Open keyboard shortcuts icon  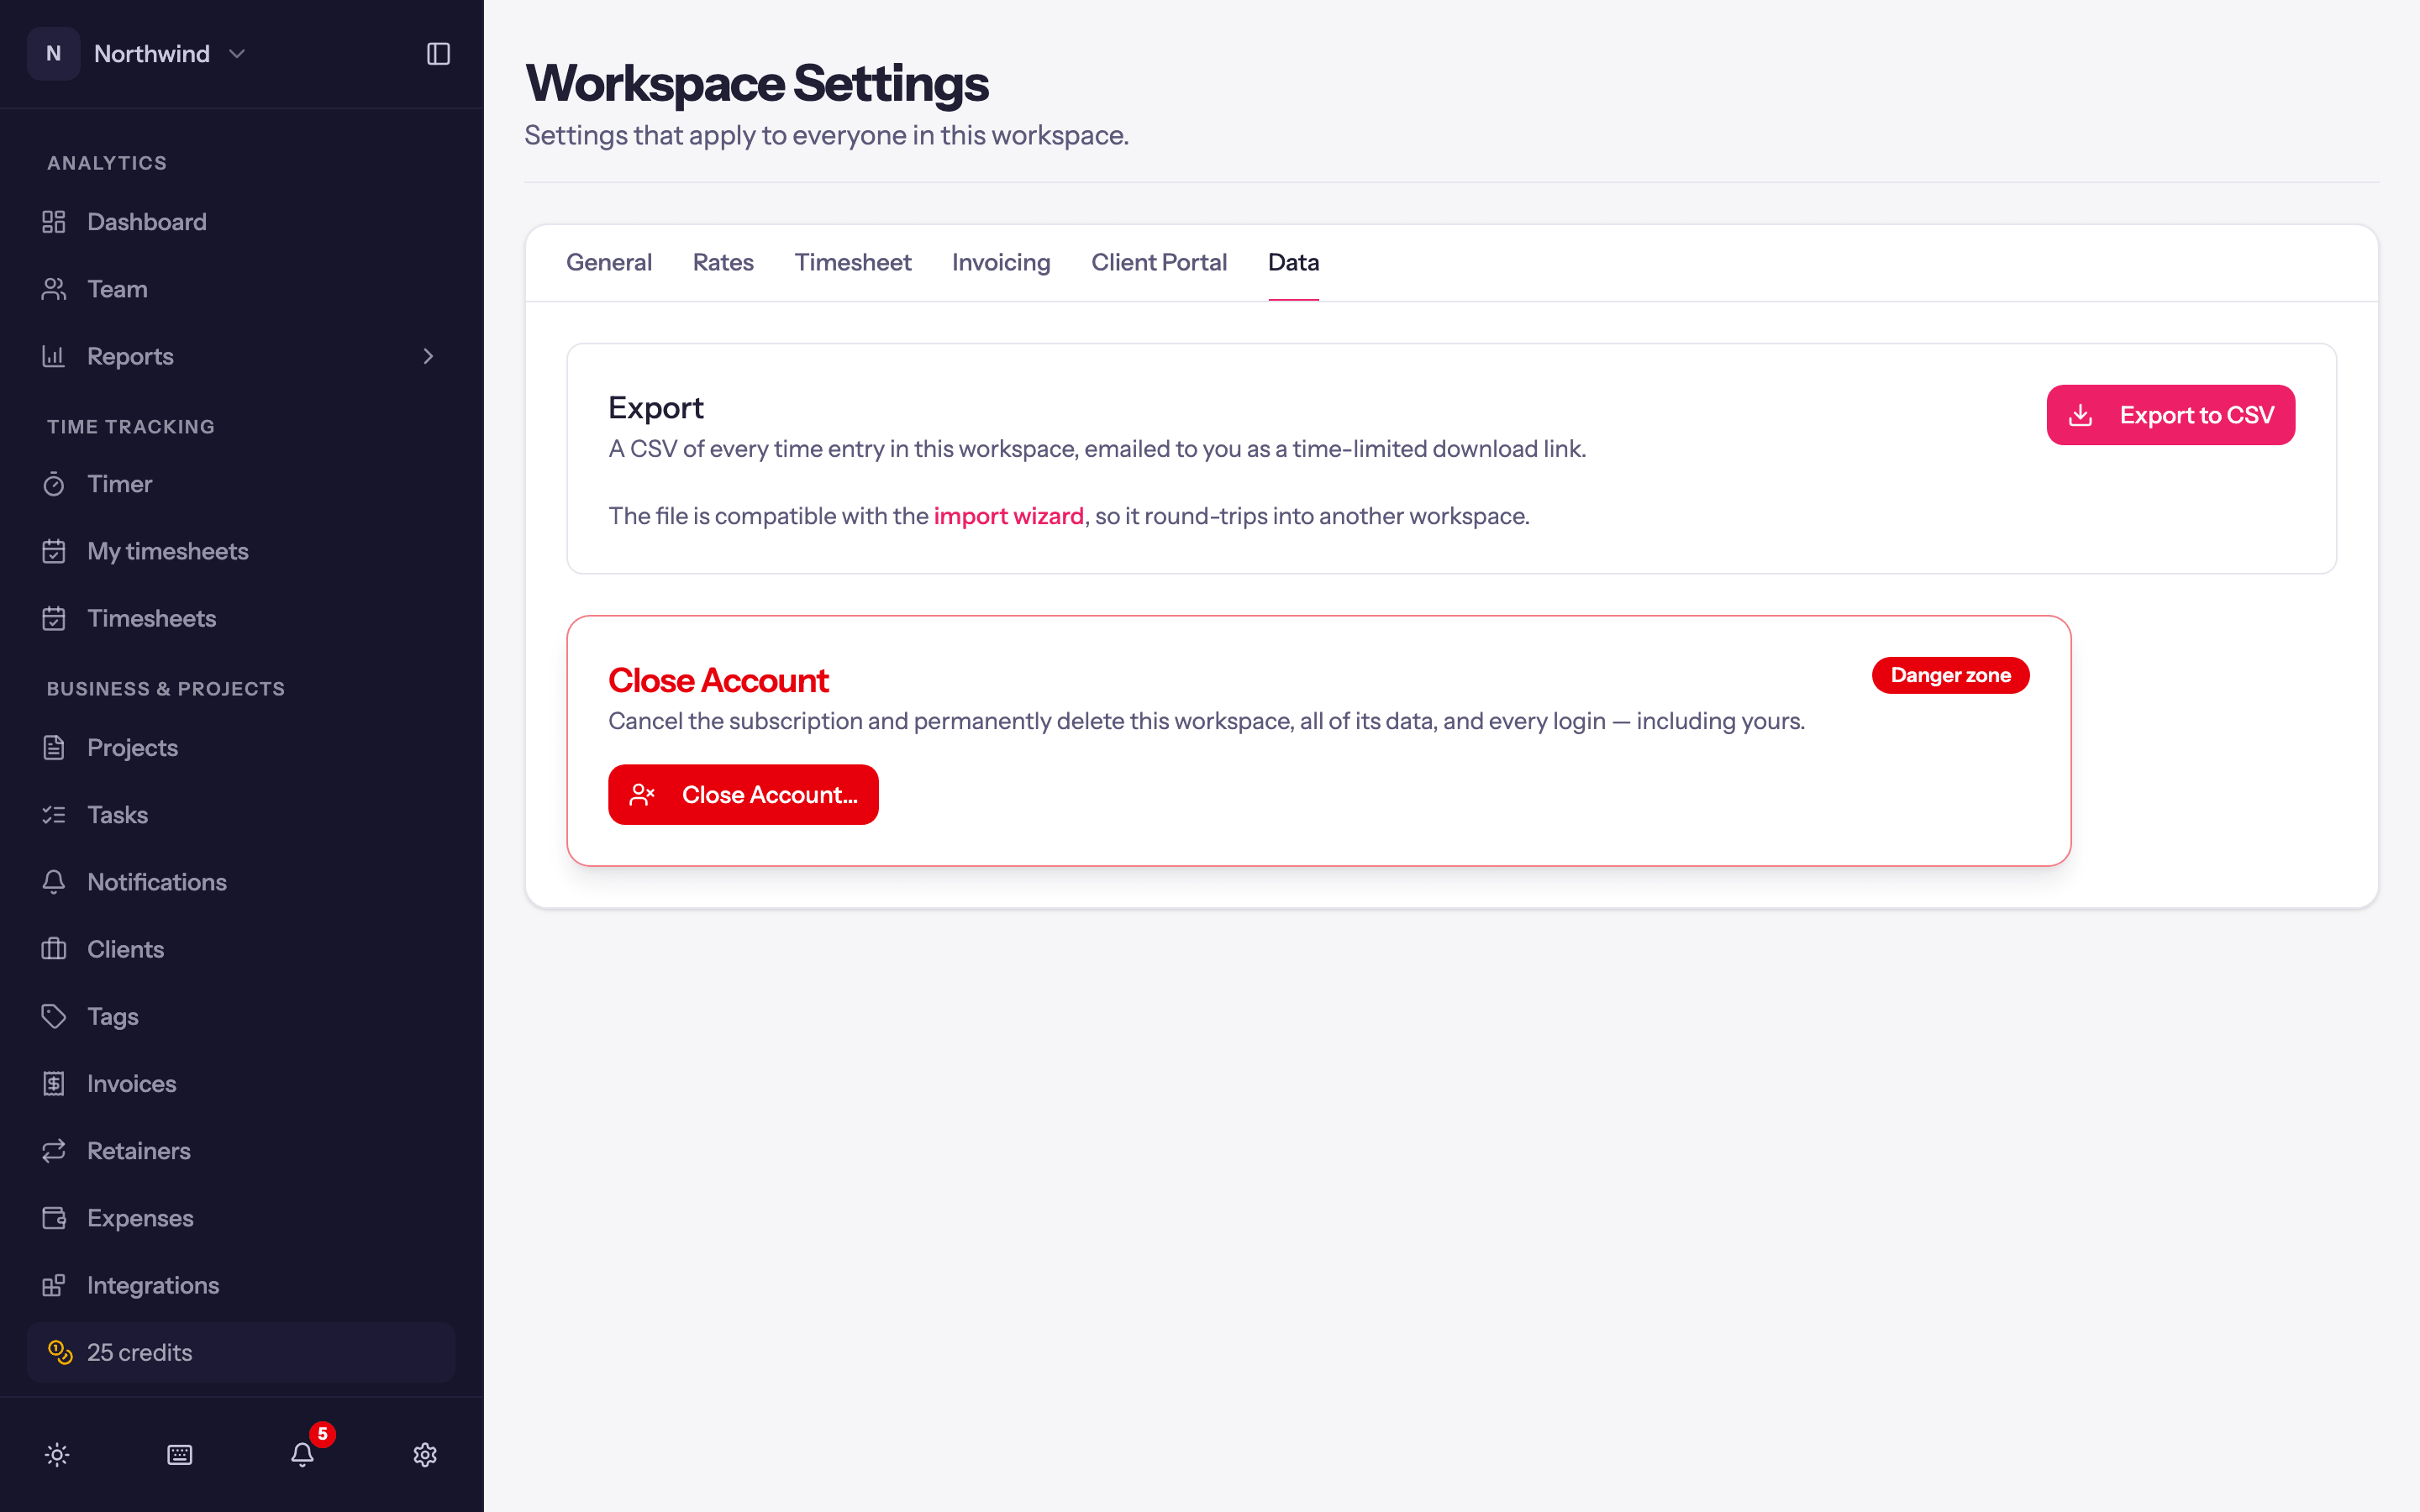tap(180, 1455)
